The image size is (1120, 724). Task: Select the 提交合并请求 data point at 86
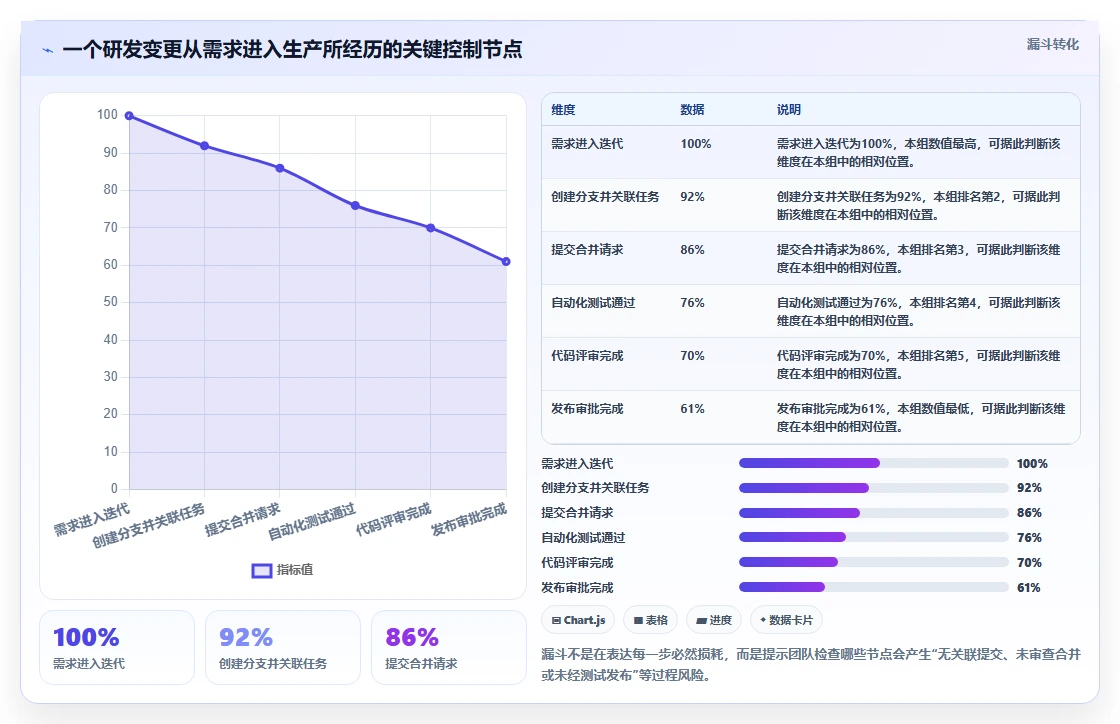(x=280, y=169)
